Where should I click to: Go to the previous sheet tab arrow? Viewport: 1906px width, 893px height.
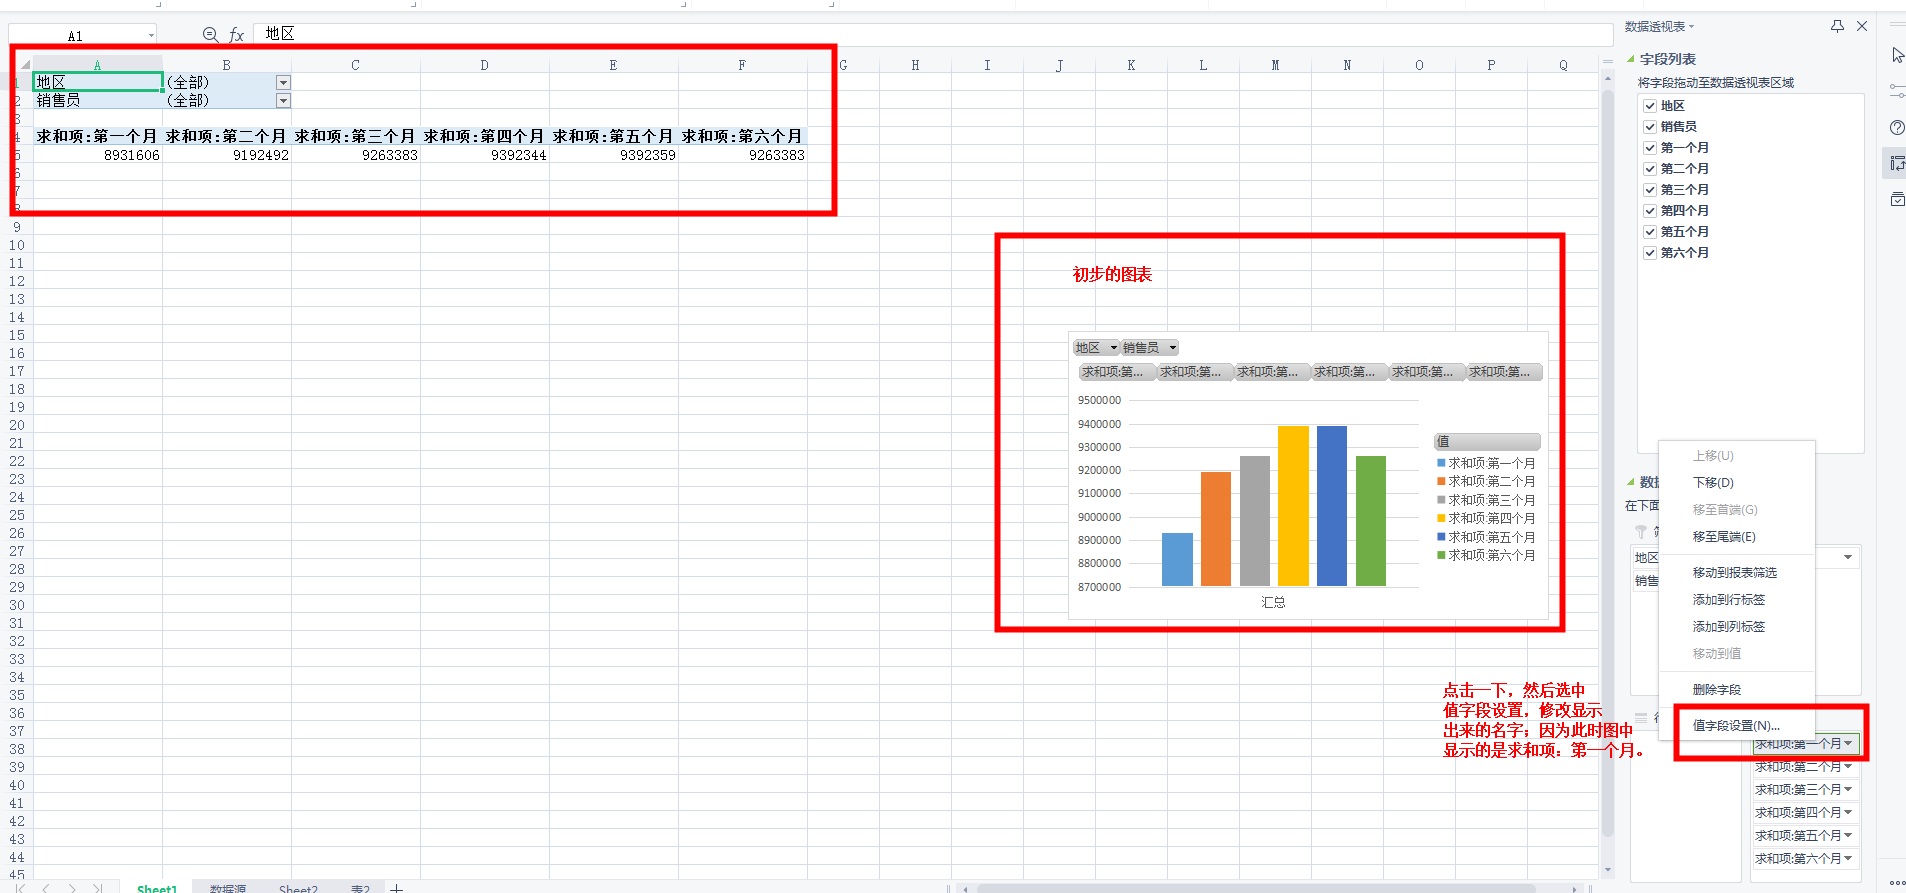[46, 887]
